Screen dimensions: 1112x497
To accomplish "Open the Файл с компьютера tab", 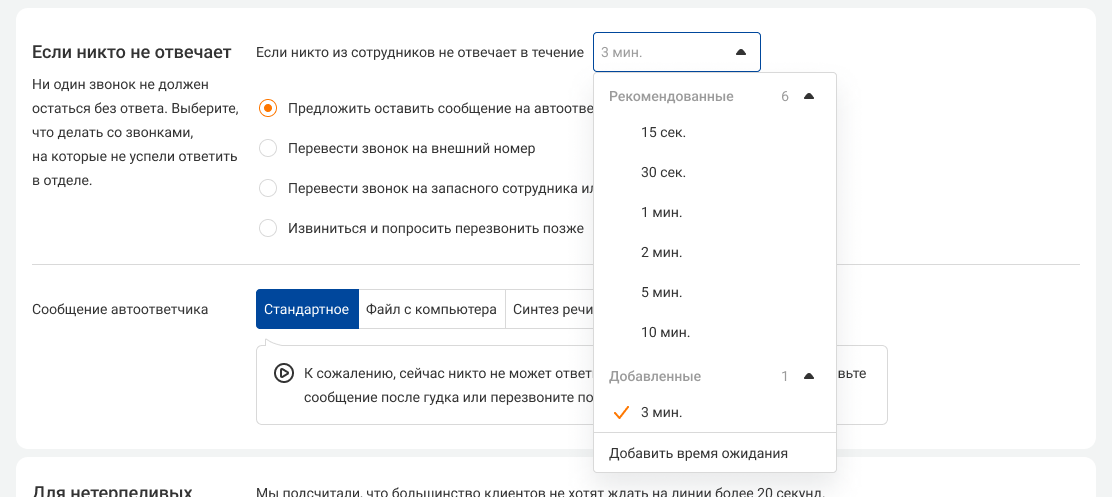I will [431, 309].
